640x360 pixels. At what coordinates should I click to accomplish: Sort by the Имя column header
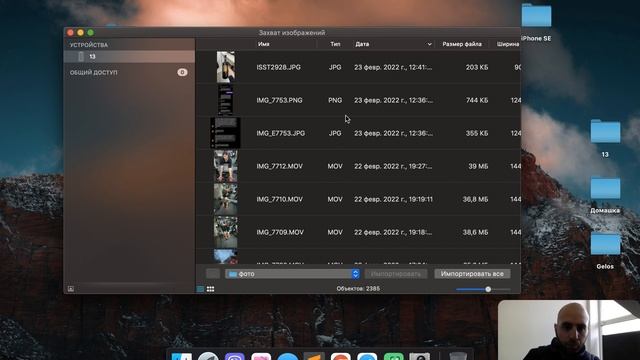click(x=264, y=44)
